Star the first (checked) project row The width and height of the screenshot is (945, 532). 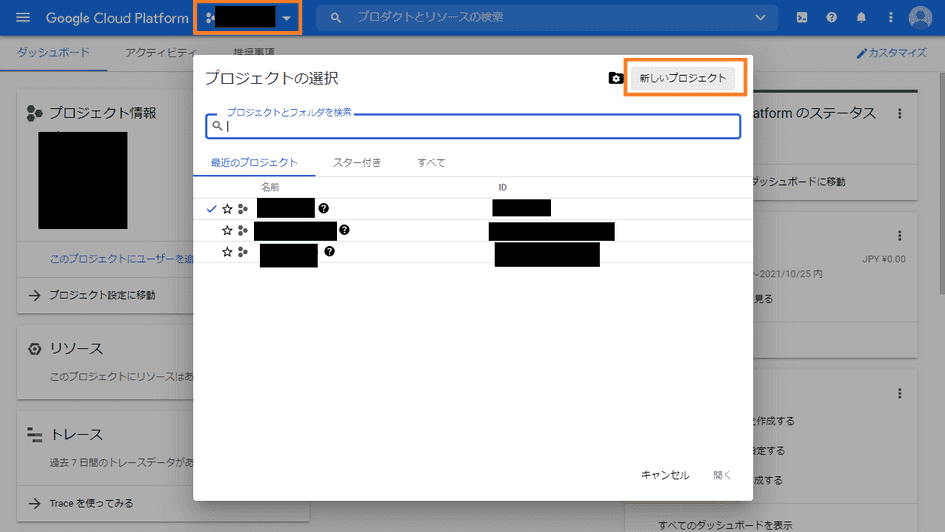pyautogui.click(x=227, y=209)
